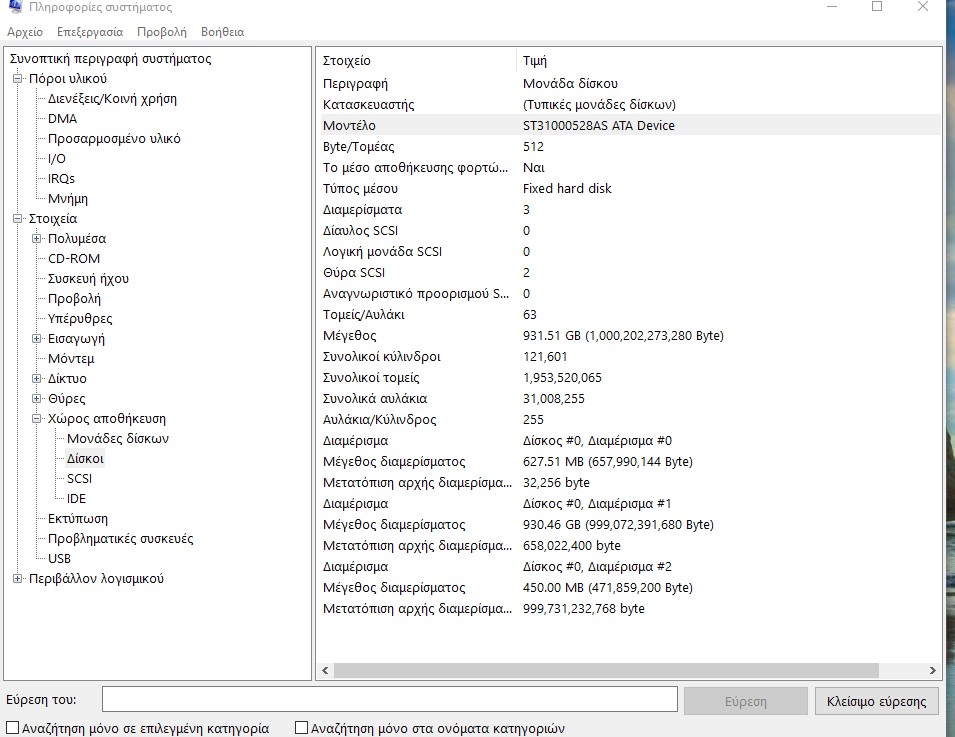Select the Μοντέλο row
The height and width of the screenshot is (737, 955).
coord(630,125)
